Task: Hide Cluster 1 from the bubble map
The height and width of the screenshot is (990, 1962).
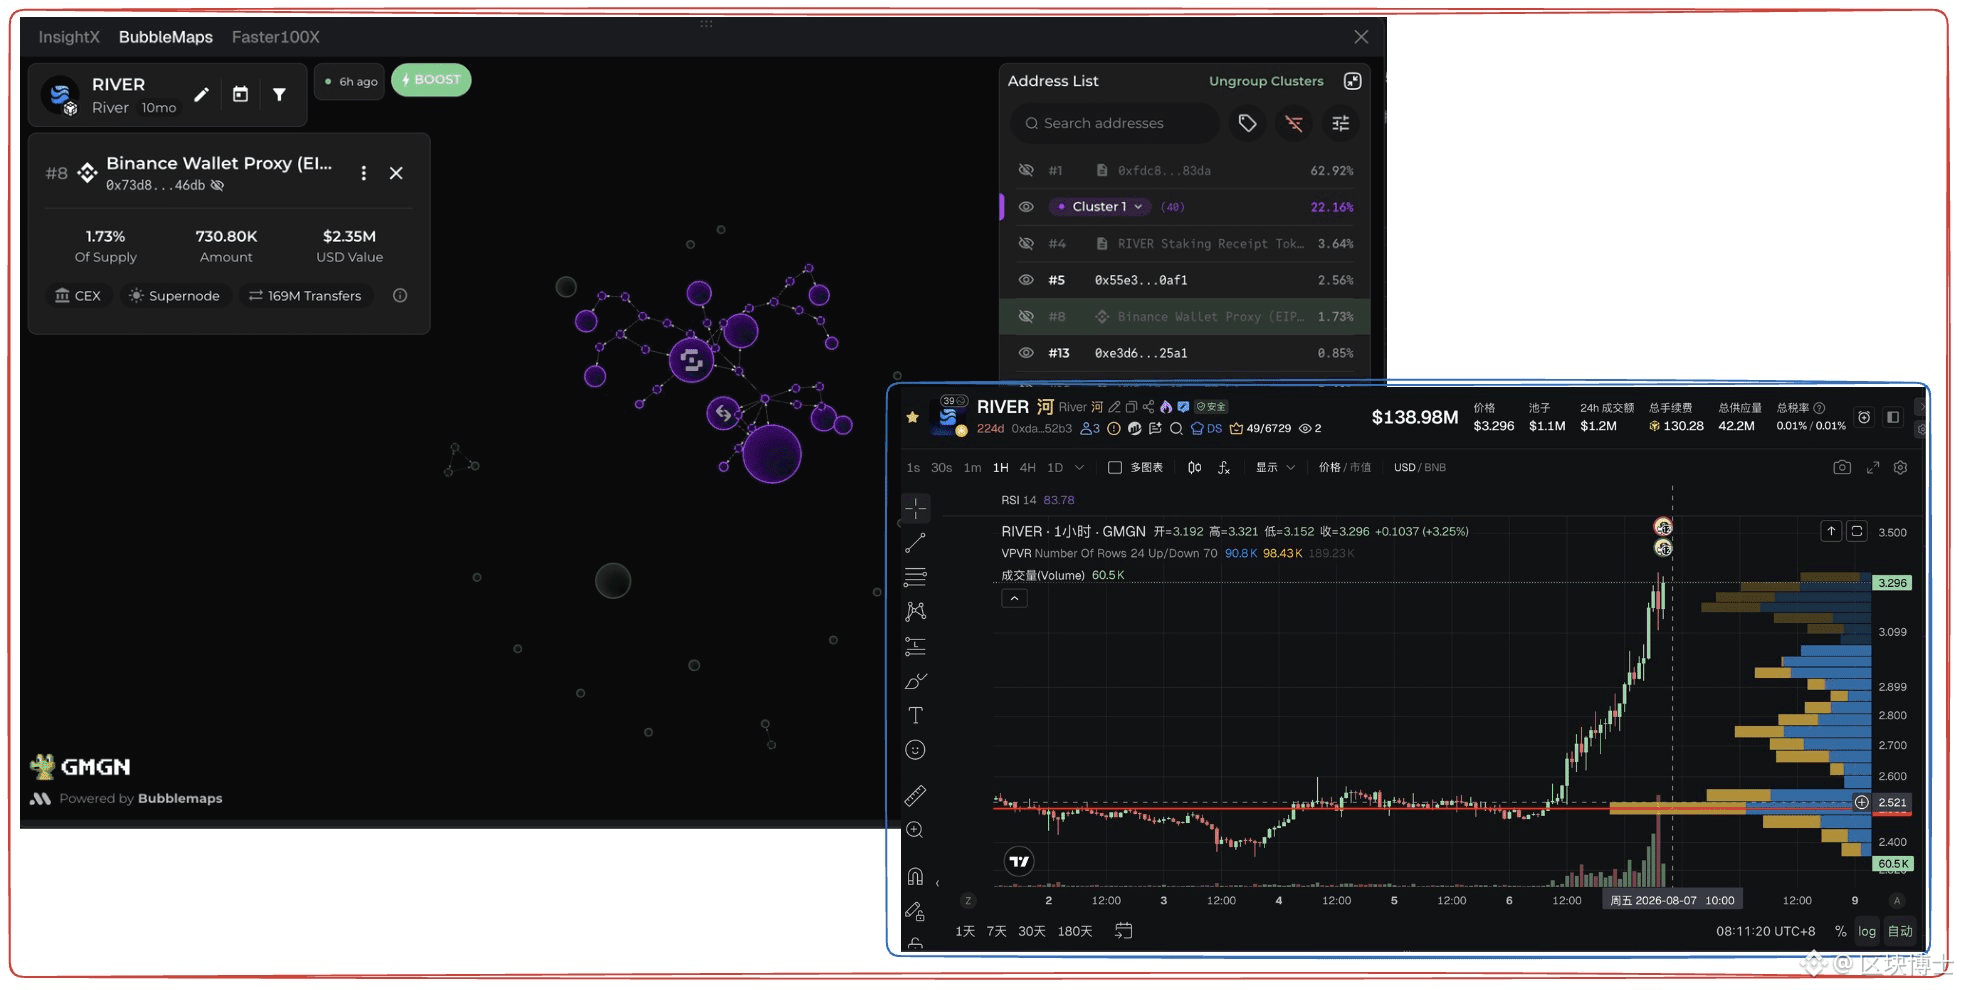Action: 1026,207
